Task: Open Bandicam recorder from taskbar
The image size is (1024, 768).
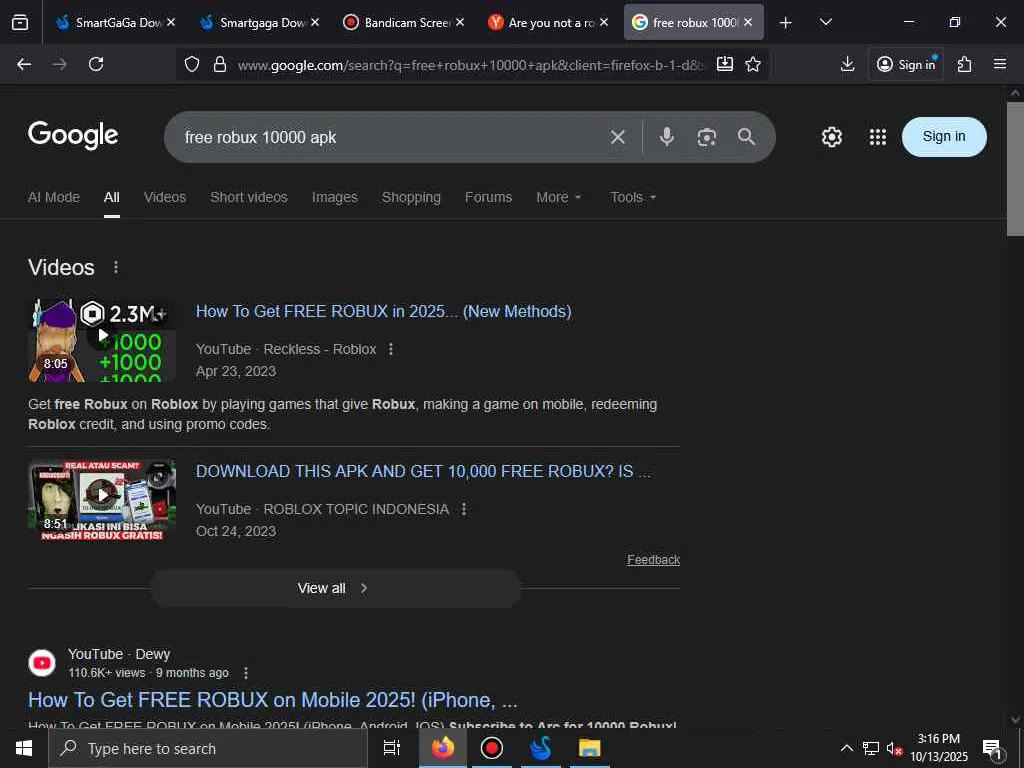Action: 491,748
